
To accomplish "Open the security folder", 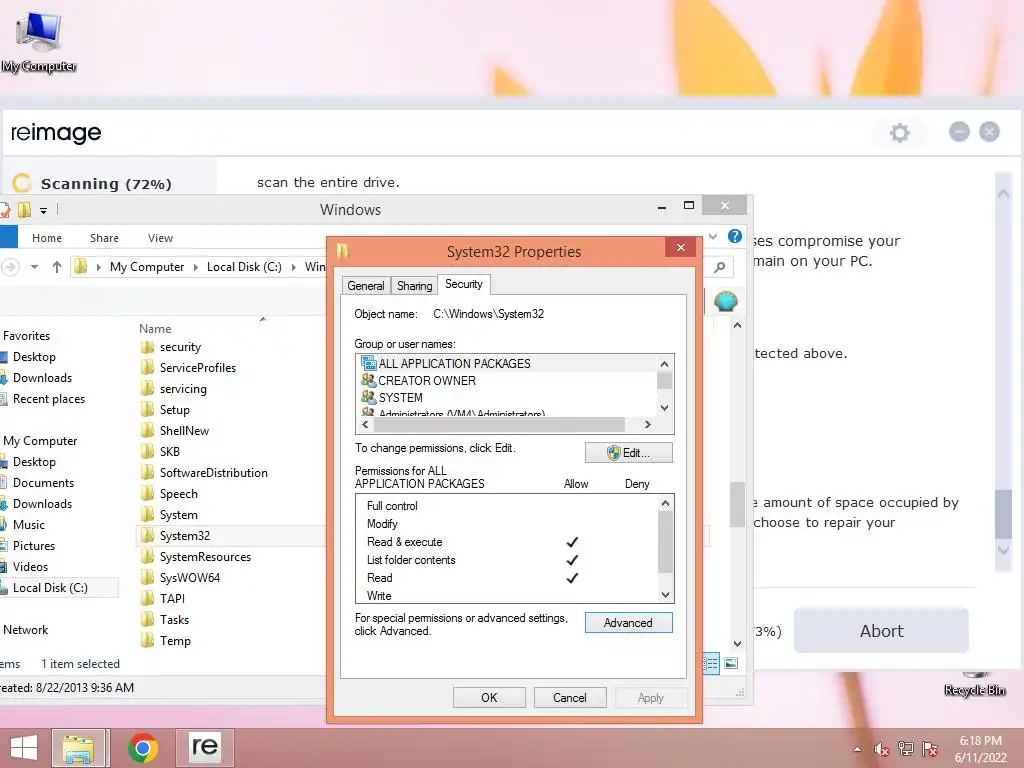I will coord(171,347).
